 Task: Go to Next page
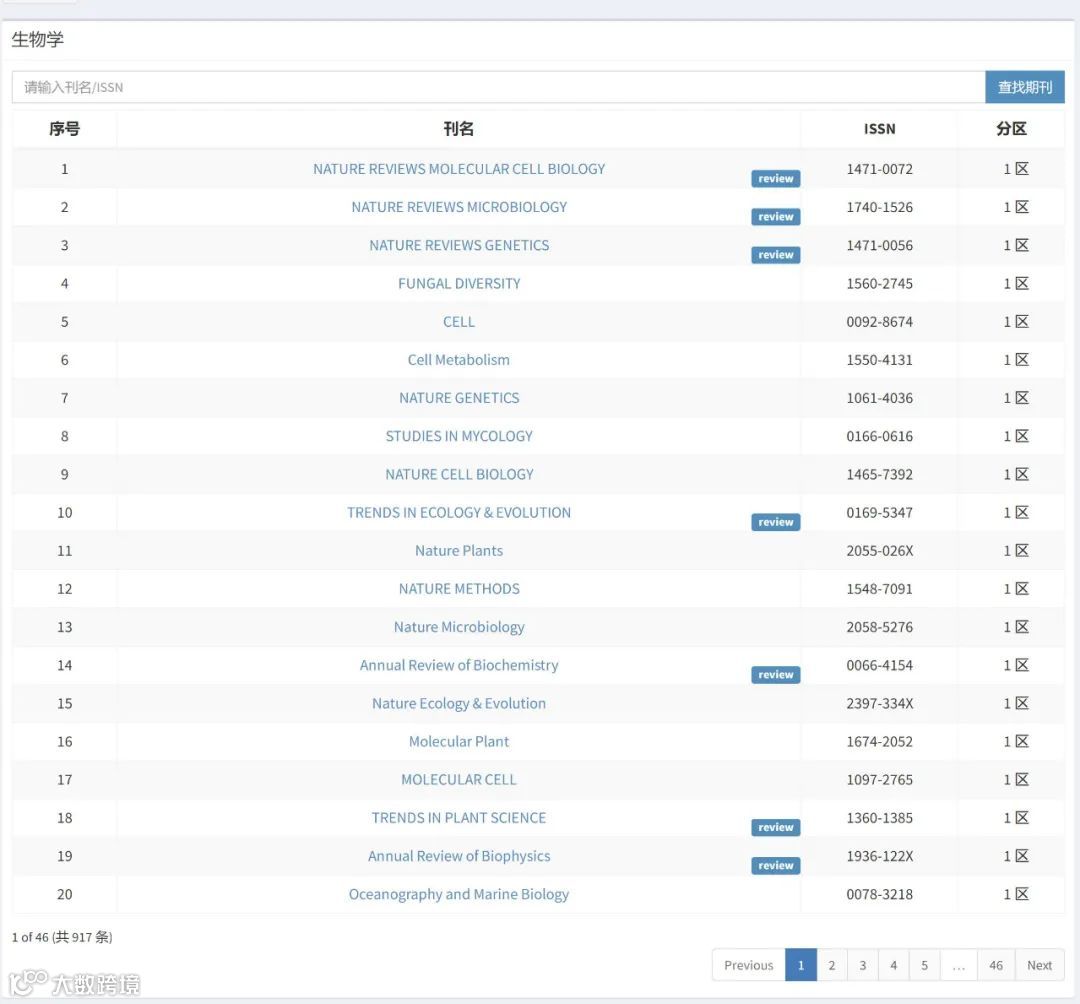pyautogui.click(x=1039, y=965)
